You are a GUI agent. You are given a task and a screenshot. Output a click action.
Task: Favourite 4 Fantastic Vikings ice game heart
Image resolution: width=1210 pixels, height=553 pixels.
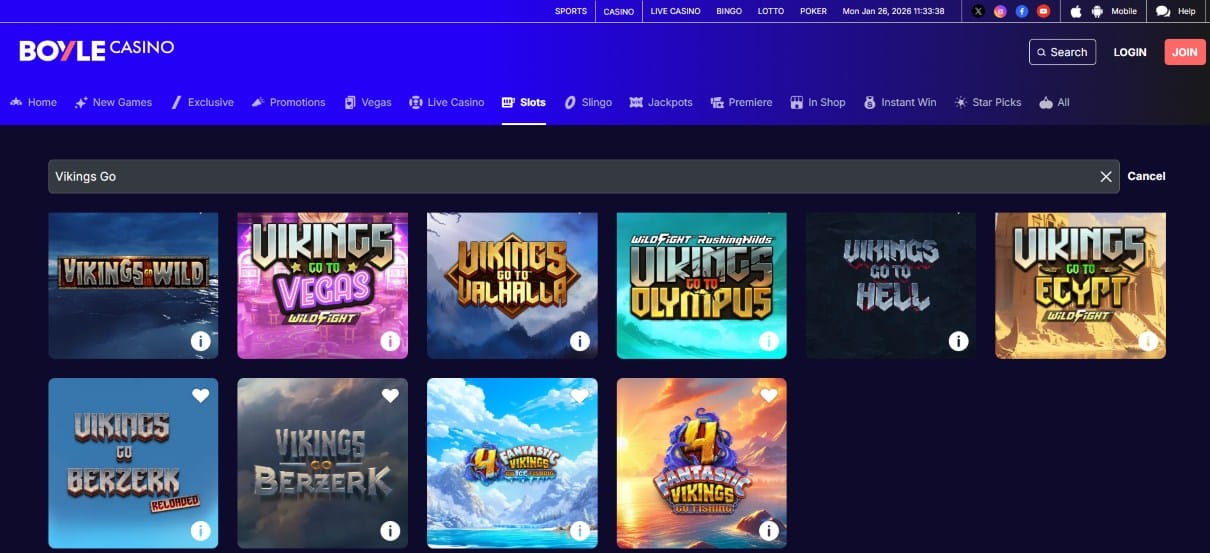coord(580,396)
